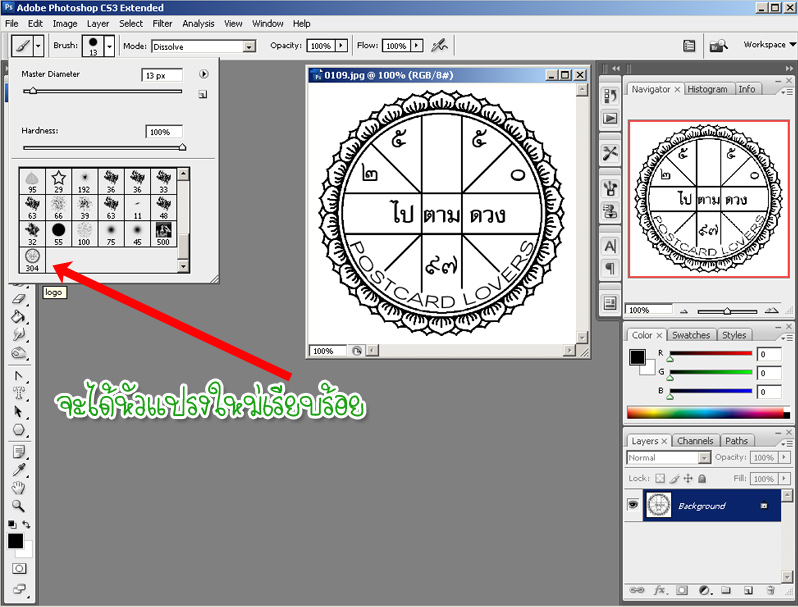Select the Sponge tool

point(19,353)
